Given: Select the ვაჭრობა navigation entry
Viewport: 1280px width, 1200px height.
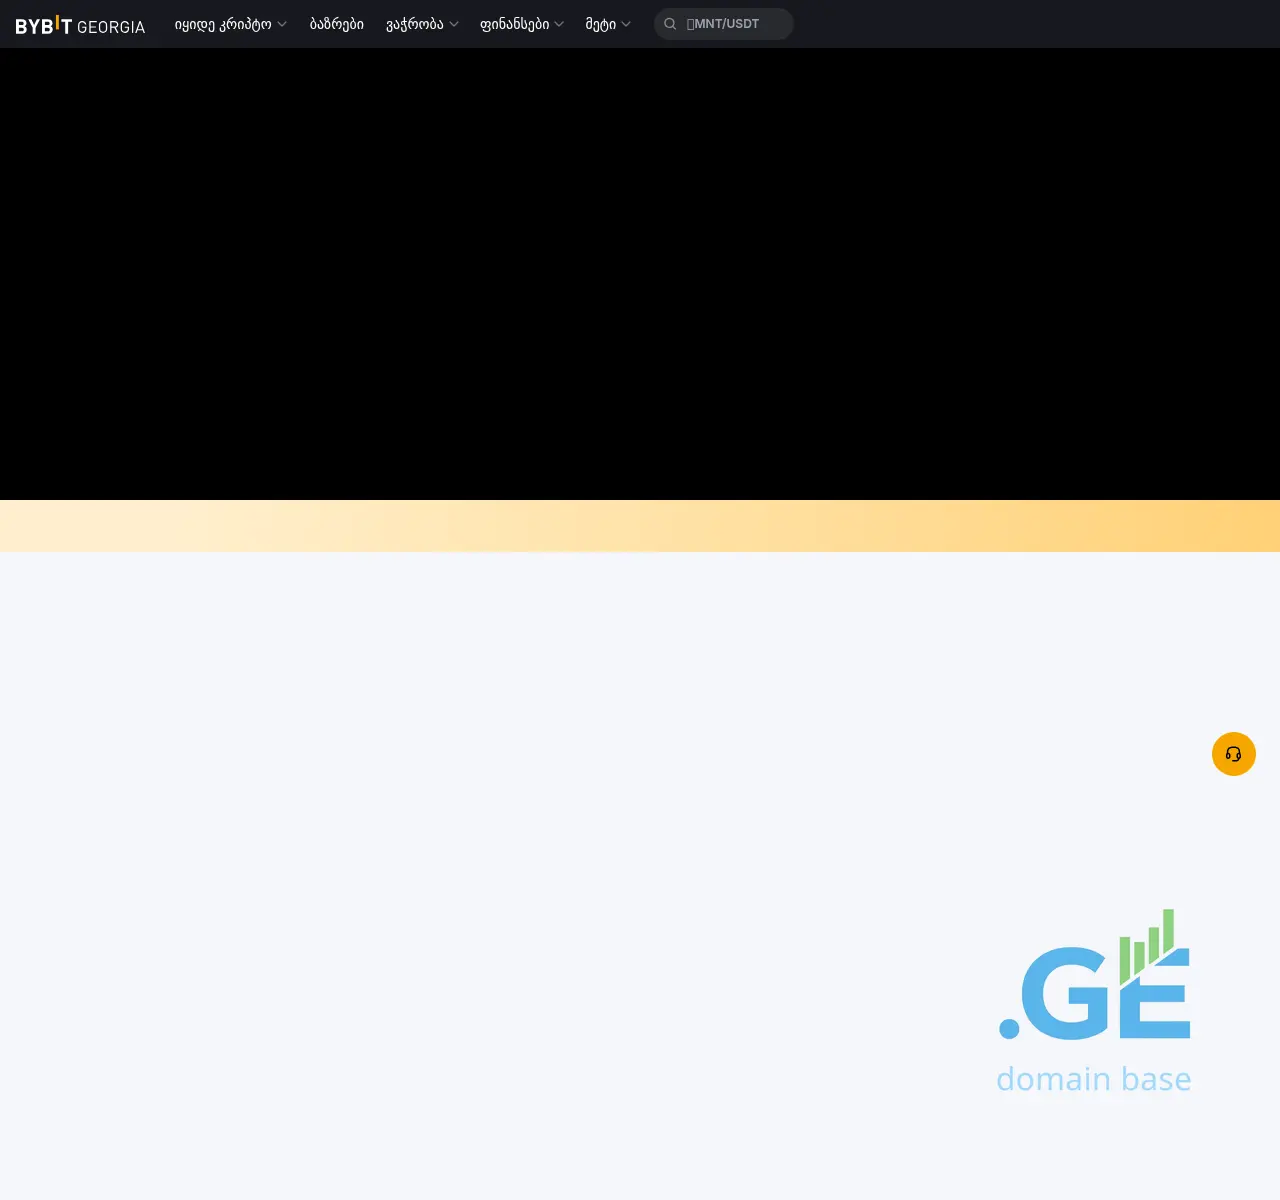Looking at the screenshot, I should click(x=414, y=24).
